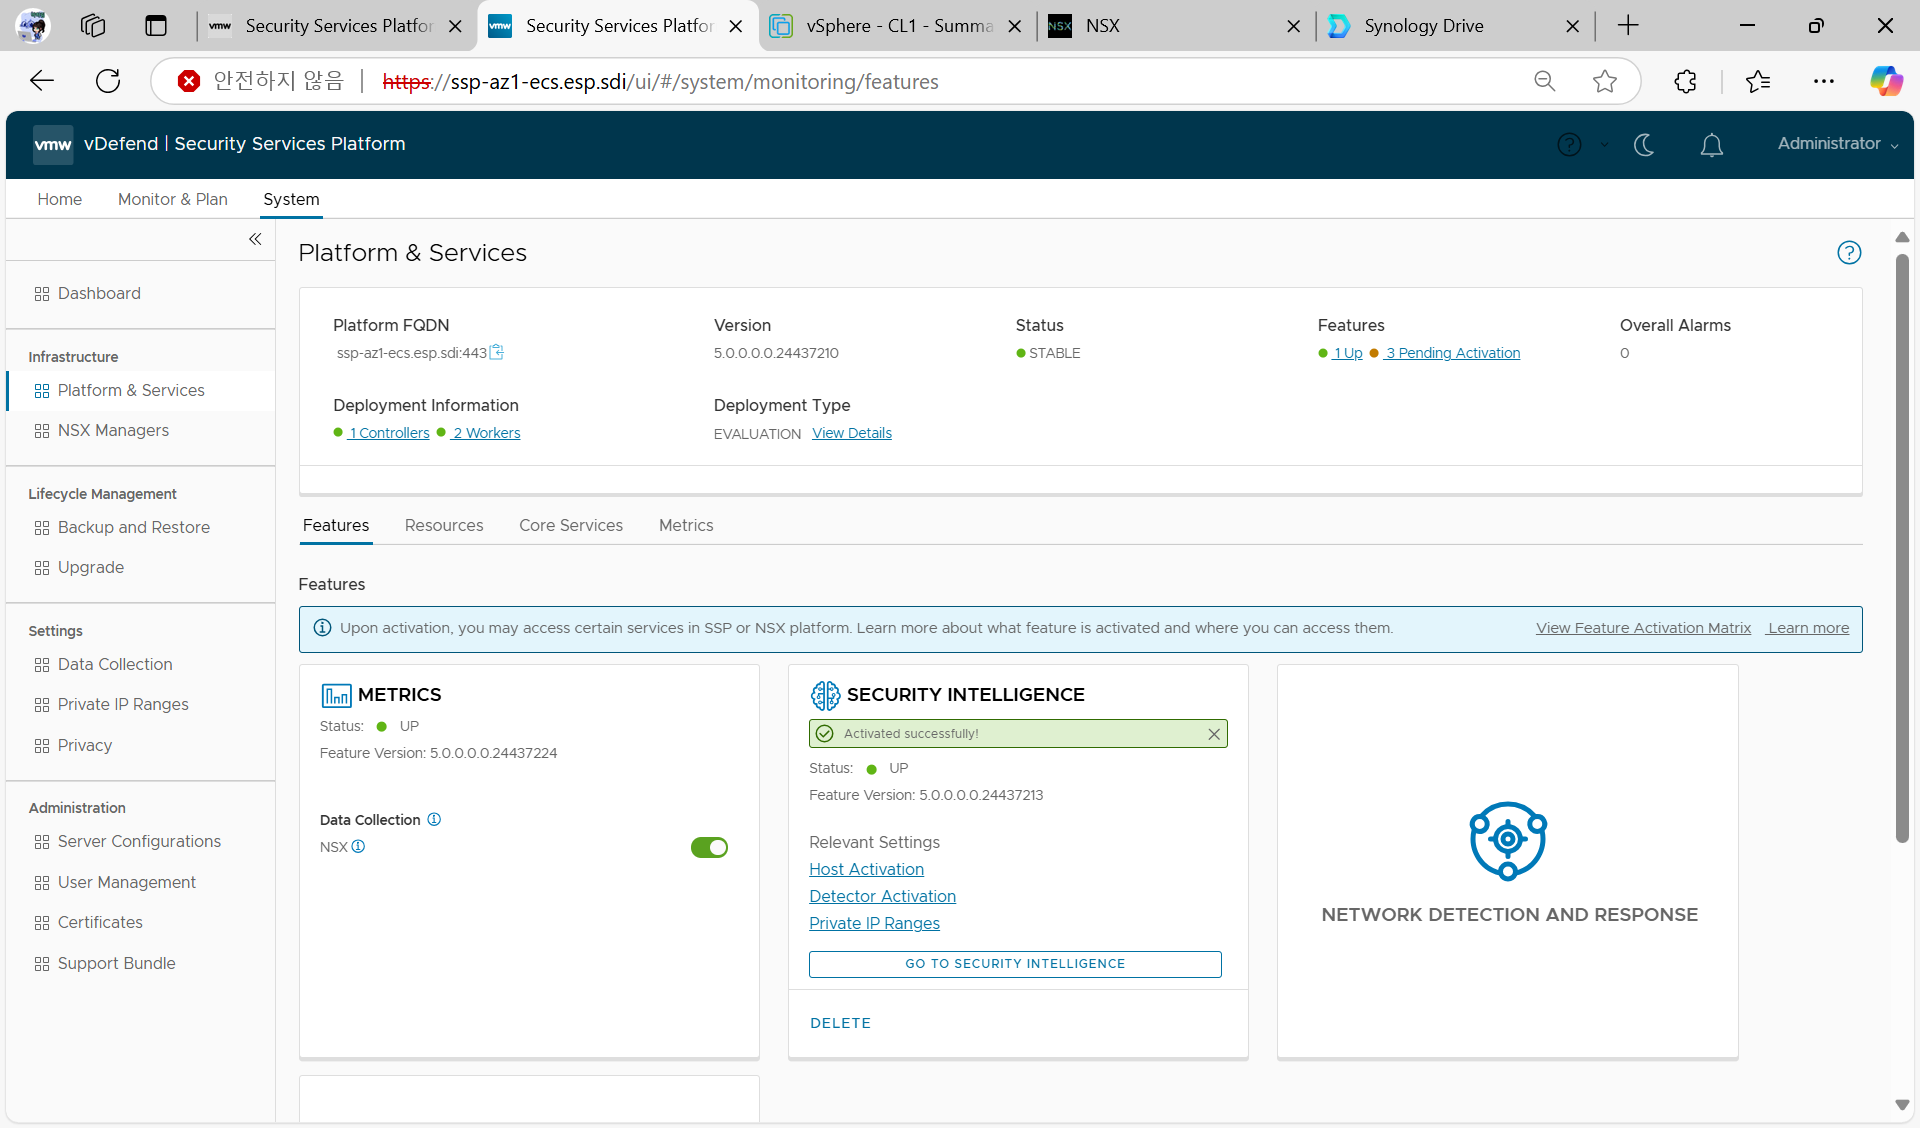Image resolution: width=1920 pixels, height=1128 pixels.
Task: Click the VMware logo in header
Action: (x=53, y=144)
